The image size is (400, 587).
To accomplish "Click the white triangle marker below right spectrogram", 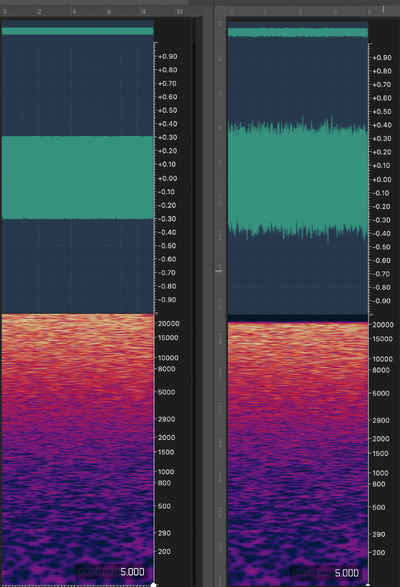I will pyautogui.click(x=367, y=585).
